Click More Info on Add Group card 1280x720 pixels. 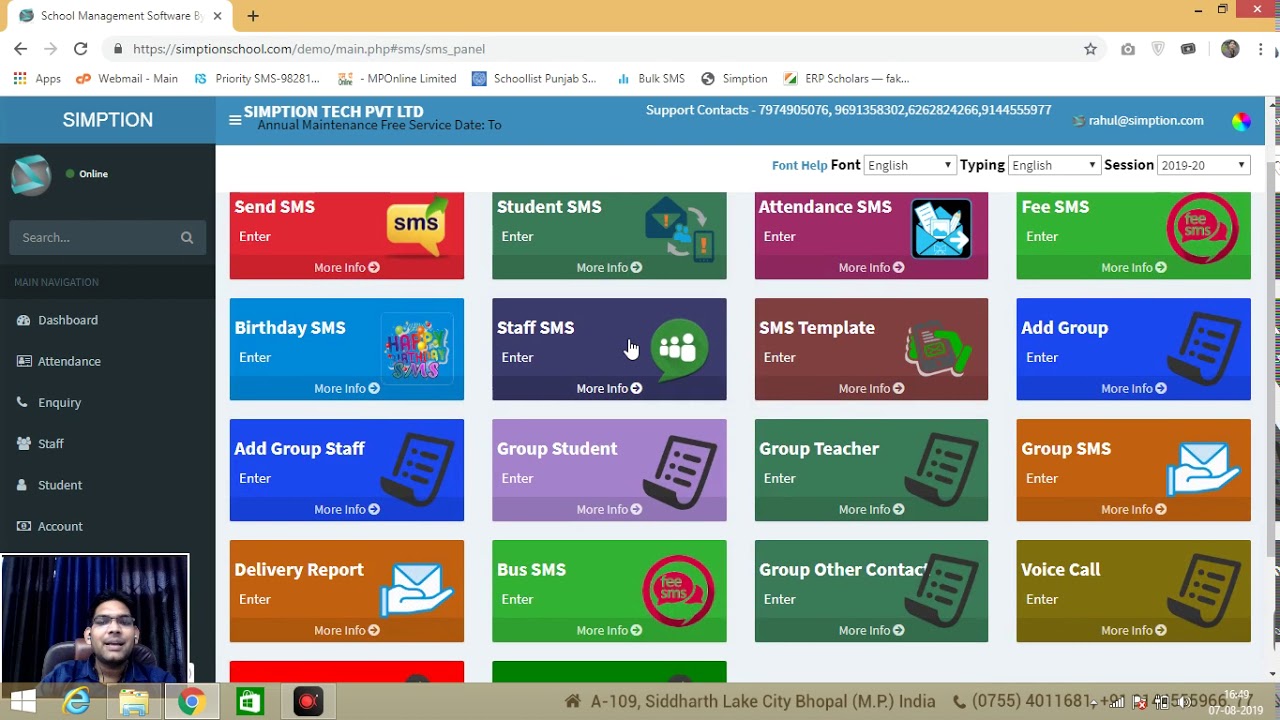[x=1134, y=389]
